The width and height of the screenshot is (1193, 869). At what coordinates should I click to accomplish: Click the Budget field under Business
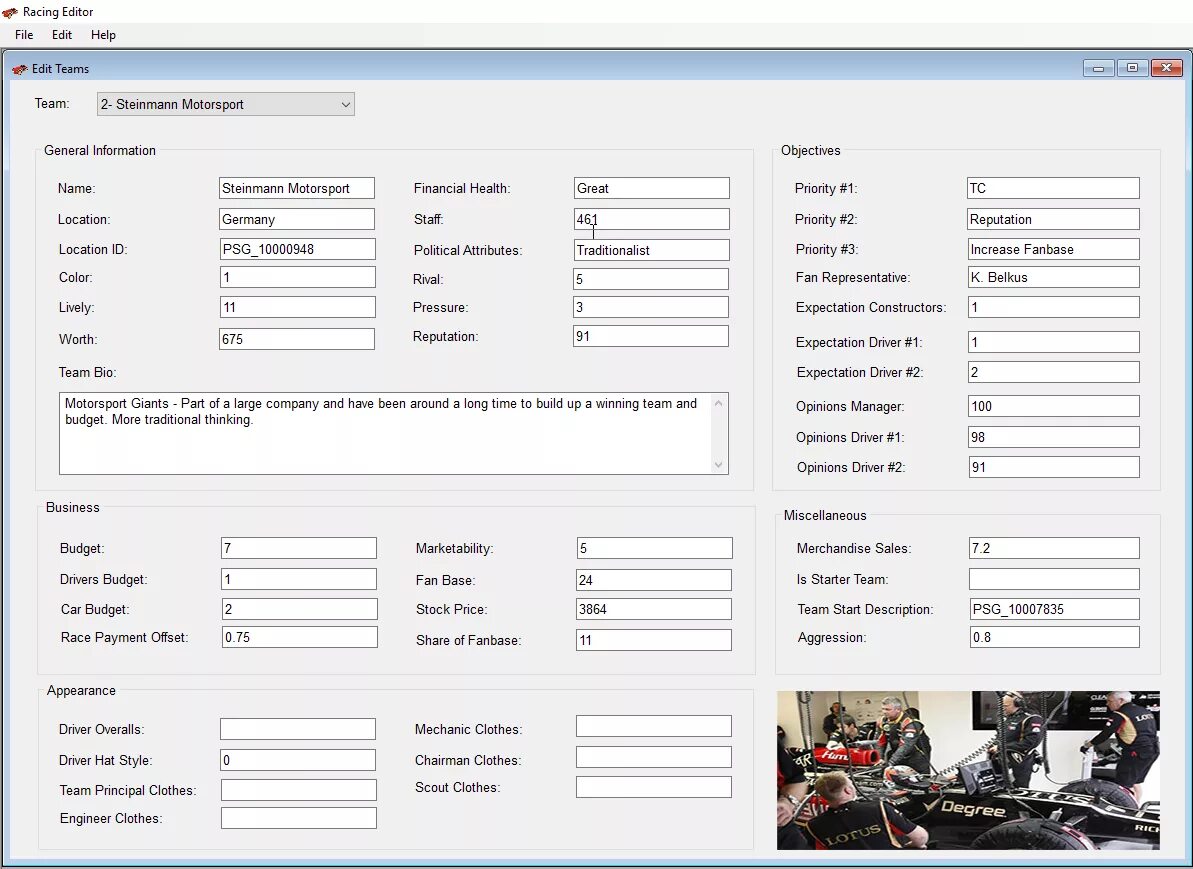tap(298, 548)
